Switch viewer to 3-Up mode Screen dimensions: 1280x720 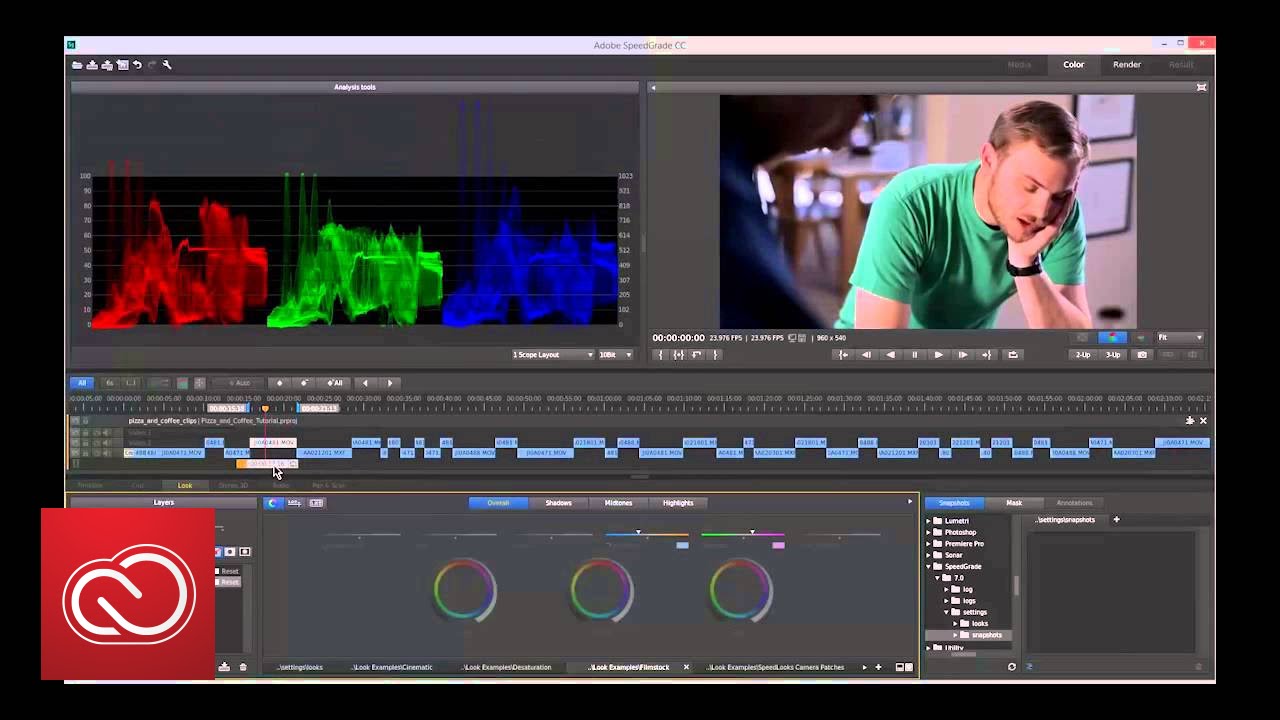pos(1113,355)
